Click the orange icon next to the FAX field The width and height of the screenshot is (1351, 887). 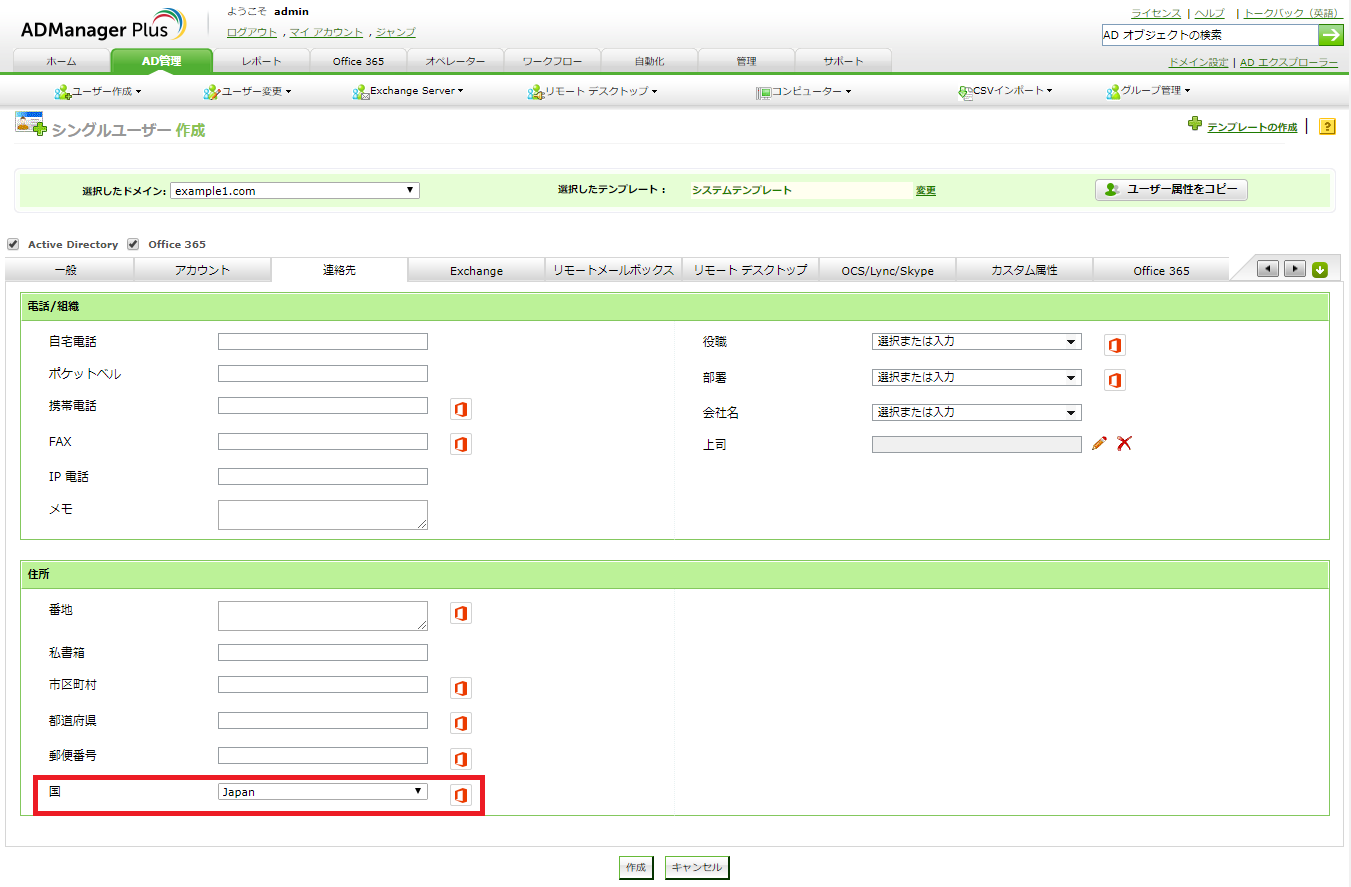pyautogui.click(x=460, y=443)
